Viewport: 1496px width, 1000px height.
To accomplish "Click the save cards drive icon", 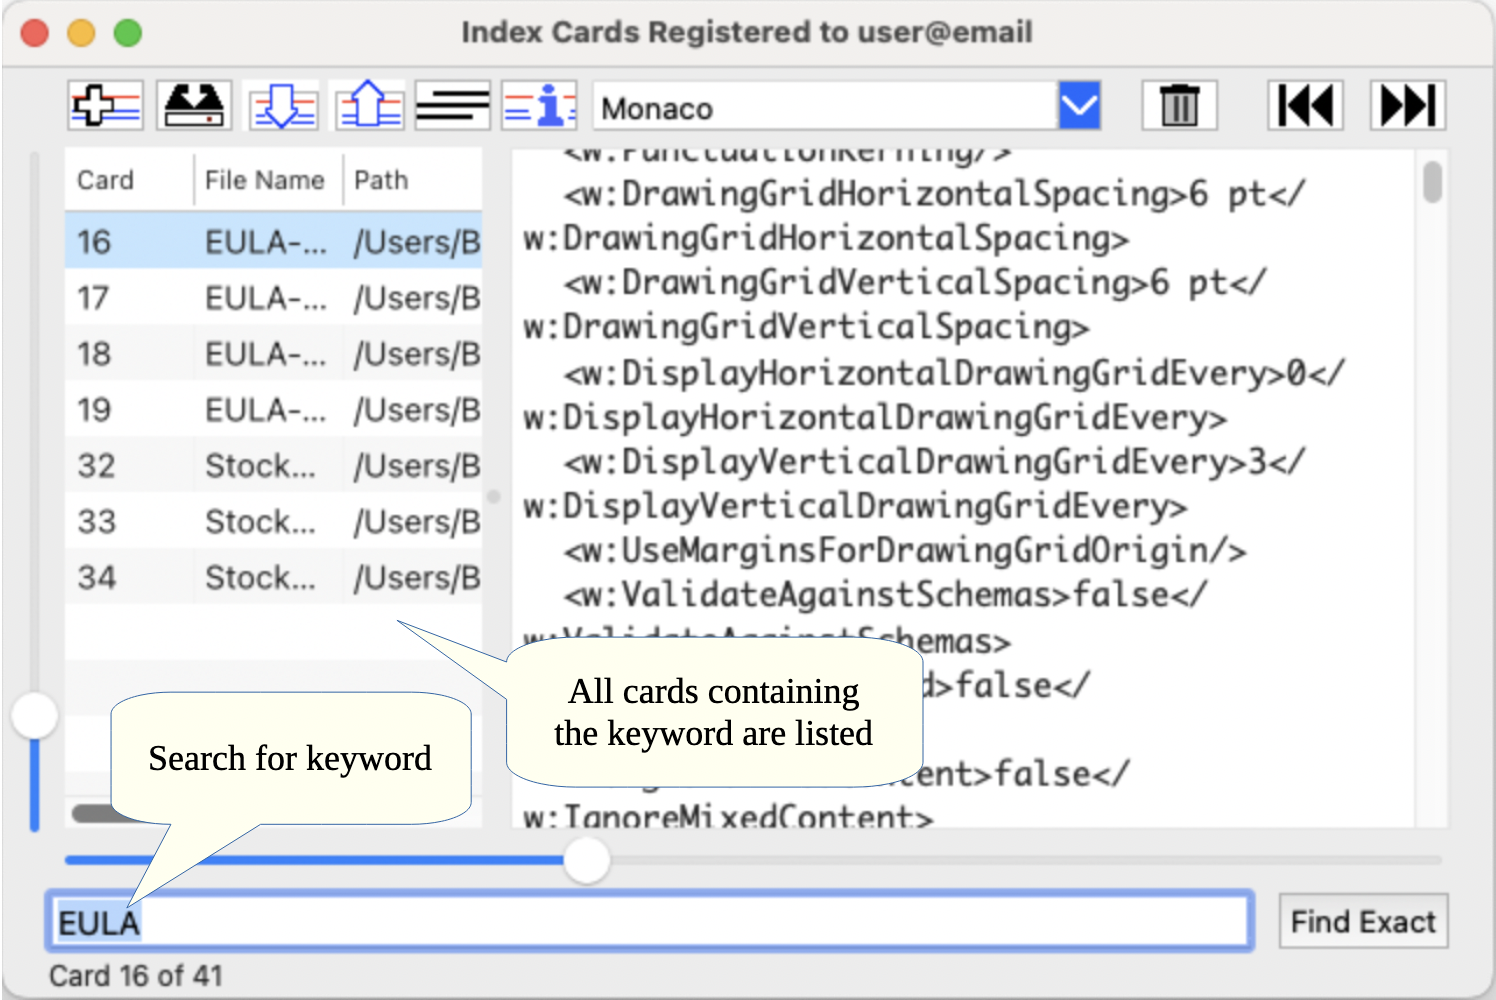I will tap(194, 106).
